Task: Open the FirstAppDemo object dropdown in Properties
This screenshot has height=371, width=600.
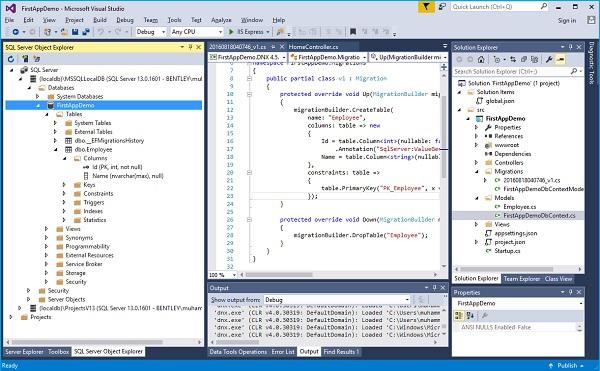Action: point(519,303)
